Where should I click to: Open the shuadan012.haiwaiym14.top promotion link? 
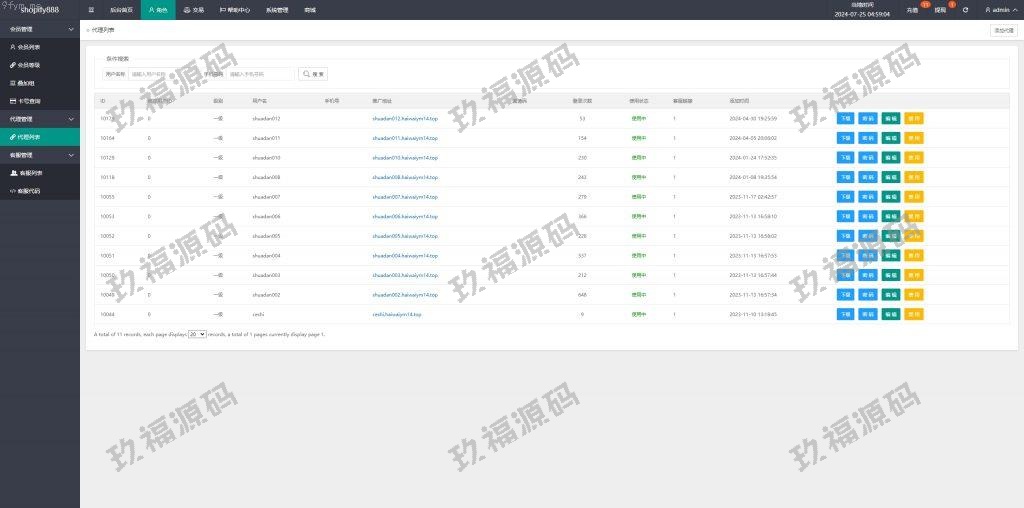(x=403, y=118)
